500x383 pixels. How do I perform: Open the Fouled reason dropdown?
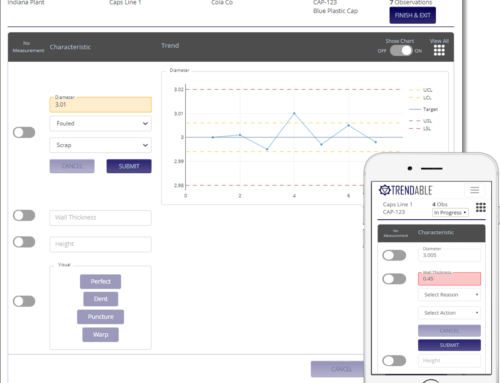point(101,123)
